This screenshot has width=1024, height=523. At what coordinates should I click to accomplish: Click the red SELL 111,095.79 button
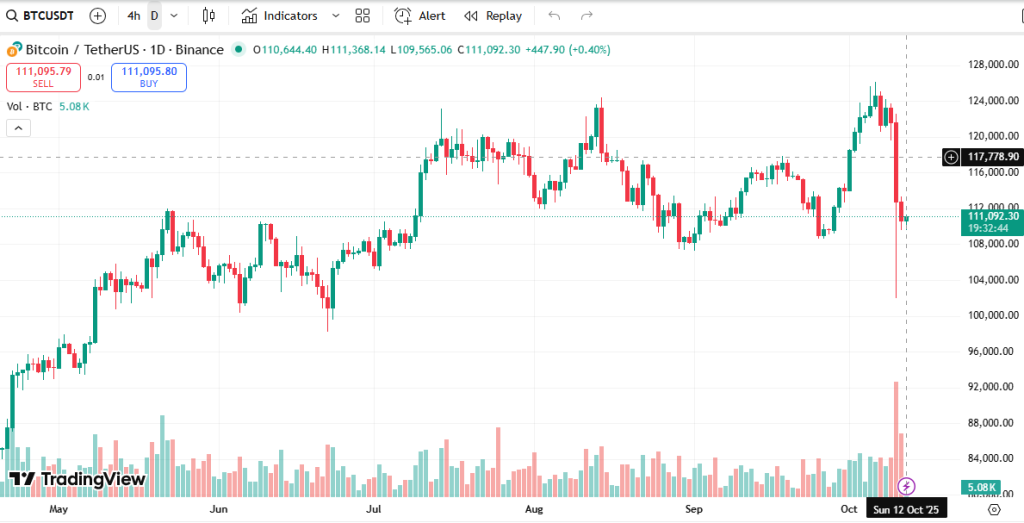pos(43,77)
